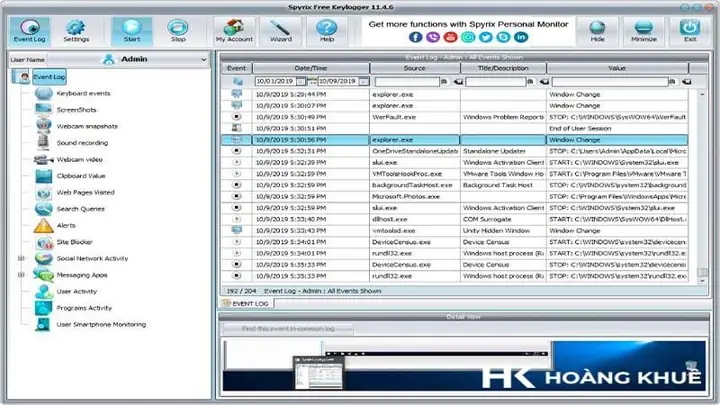
Task: Switch to the EVENT LOG bottom tab
Action: click(246, 304)
